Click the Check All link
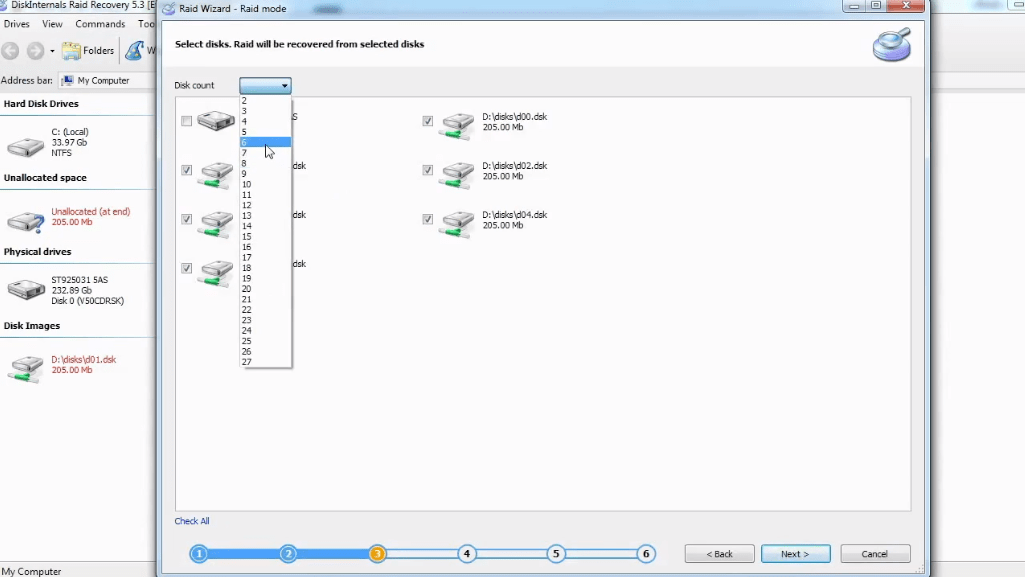Screen dimensions: 1025x577 point(192,521)
